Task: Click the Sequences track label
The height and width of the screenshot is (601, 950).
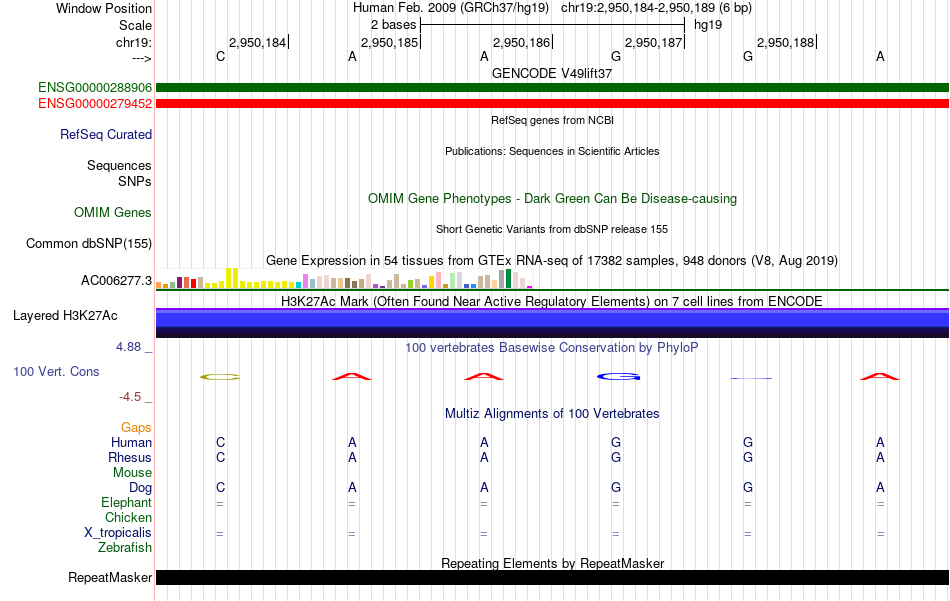Action: [x=119, y=165]
